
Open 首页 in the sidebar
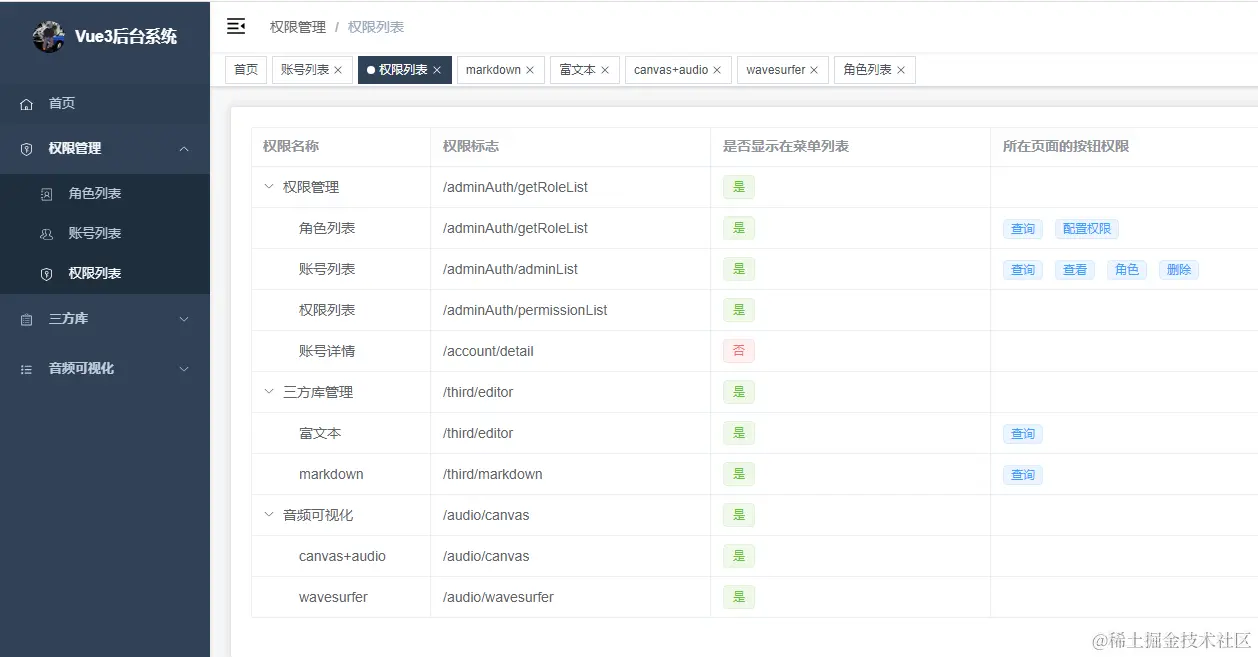[105, 103]
